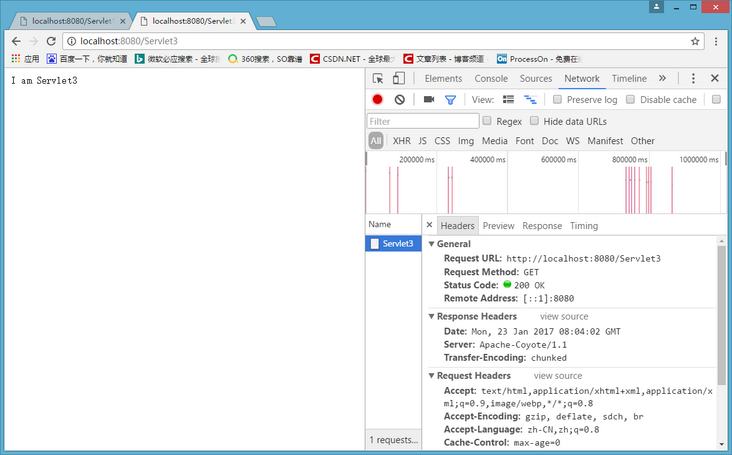The height and width of the screenshot is (455, 732).
Task: Open the 应用 apps bookmark
Action: pos(25,59)
